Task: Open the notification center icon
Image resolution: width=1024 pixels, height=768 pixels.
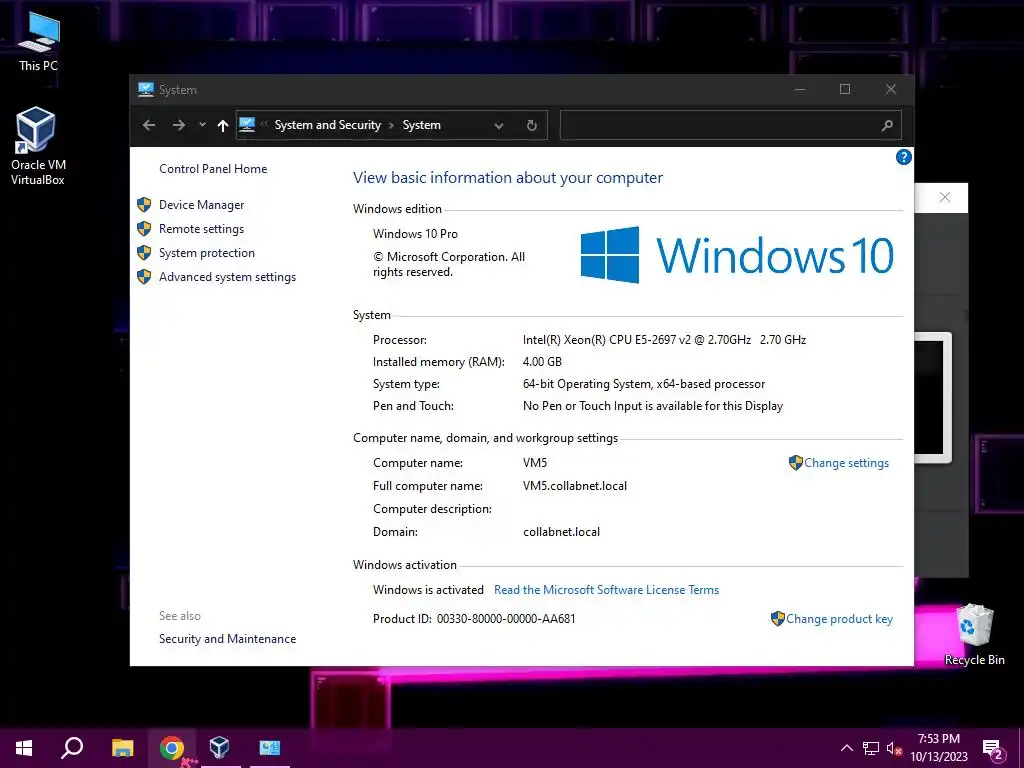Action: pos(993,748)
